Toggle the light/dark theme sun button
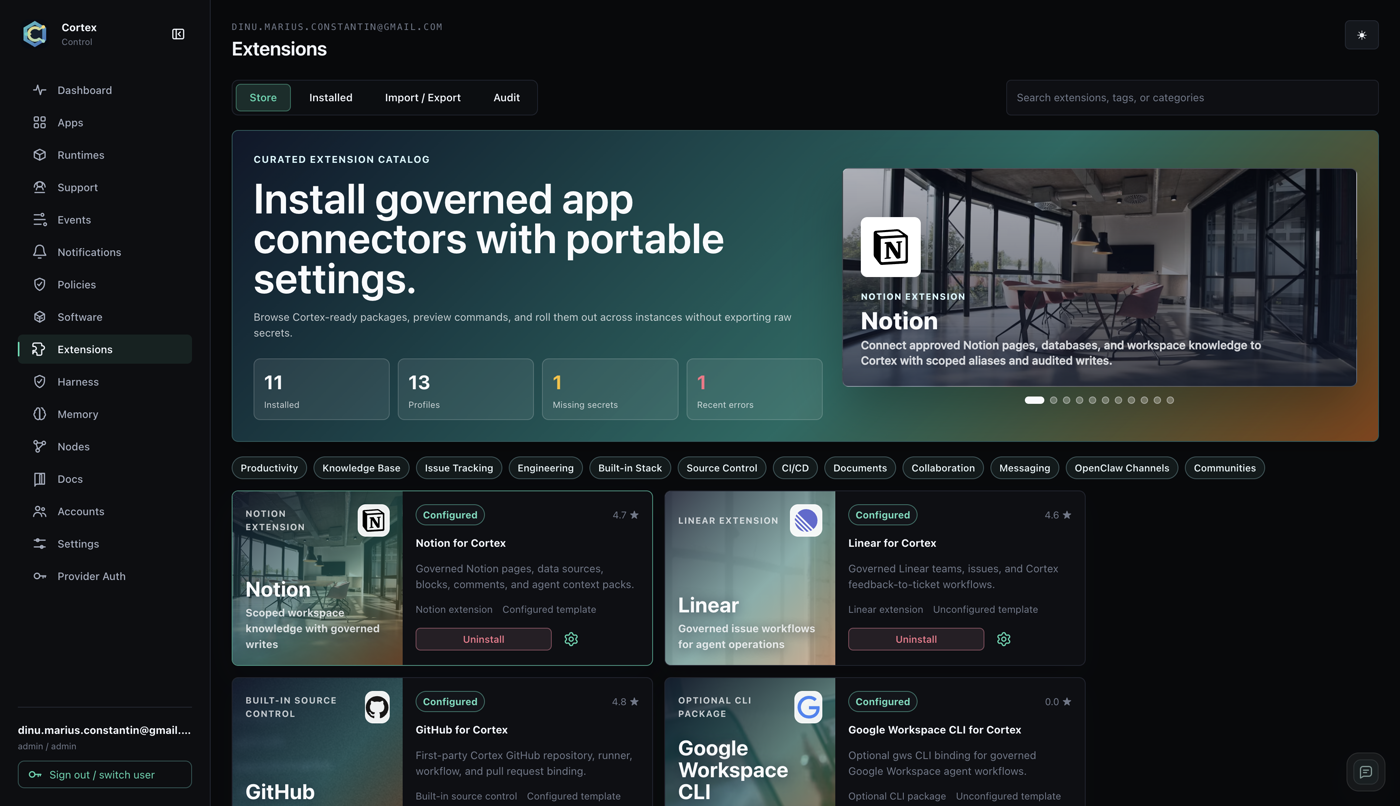 click(1361, 35)
